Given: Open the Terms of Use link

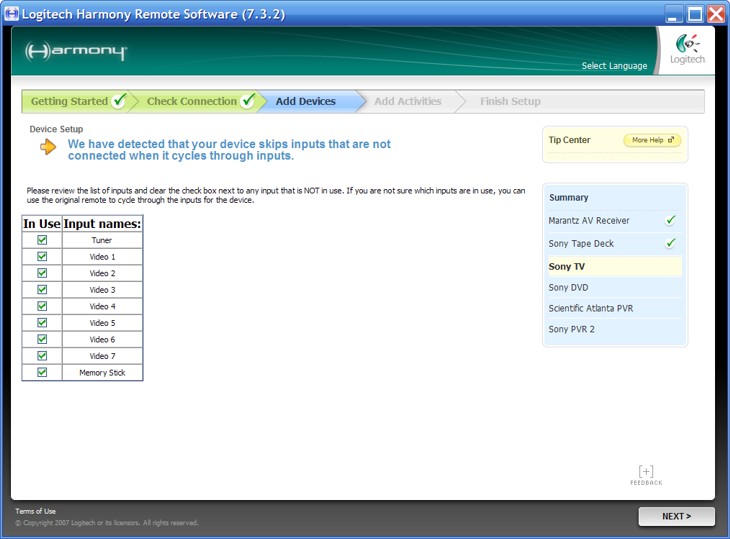Looking at the screenshot, I should 35,511.
